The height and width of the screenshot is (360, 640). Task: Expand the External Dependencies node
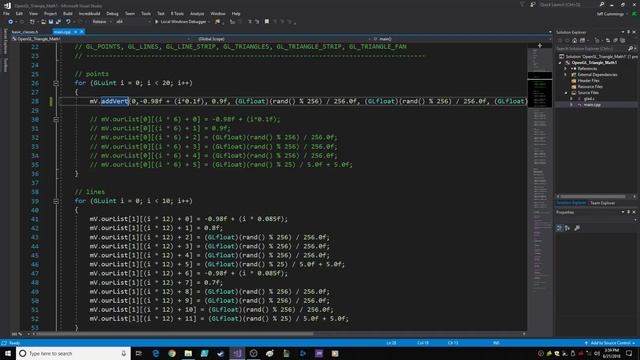[x=566, y=75]
